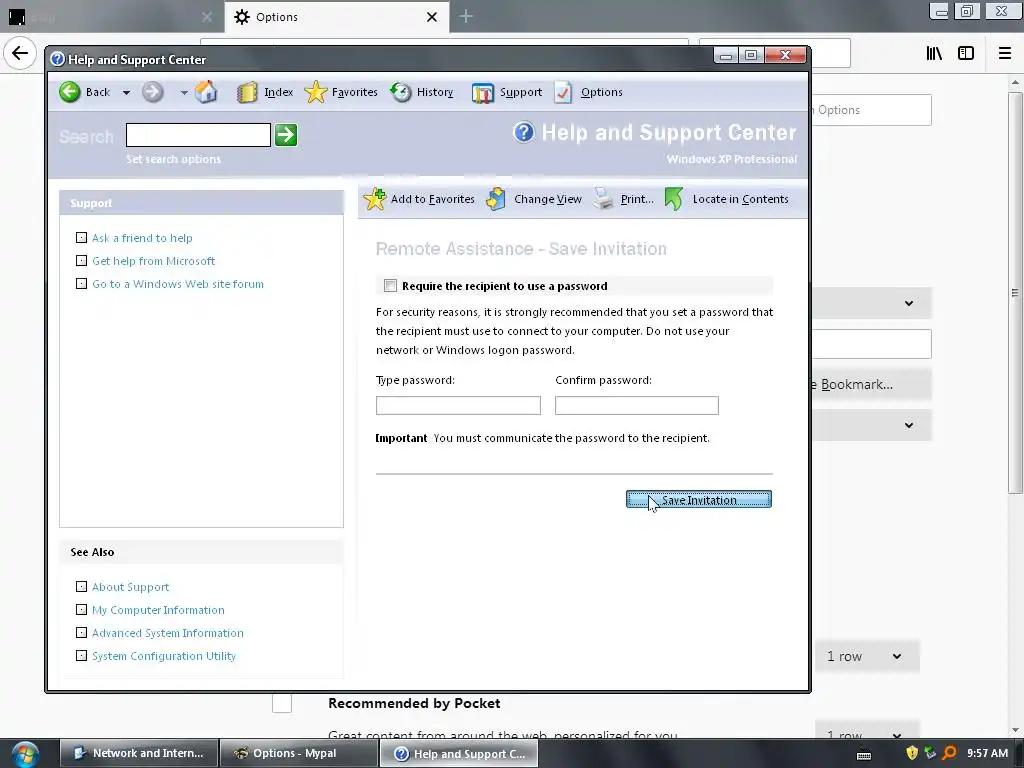Switch to Options - Mypal taskbar button
The image size is (1024, 768).
tap(298, 754)
